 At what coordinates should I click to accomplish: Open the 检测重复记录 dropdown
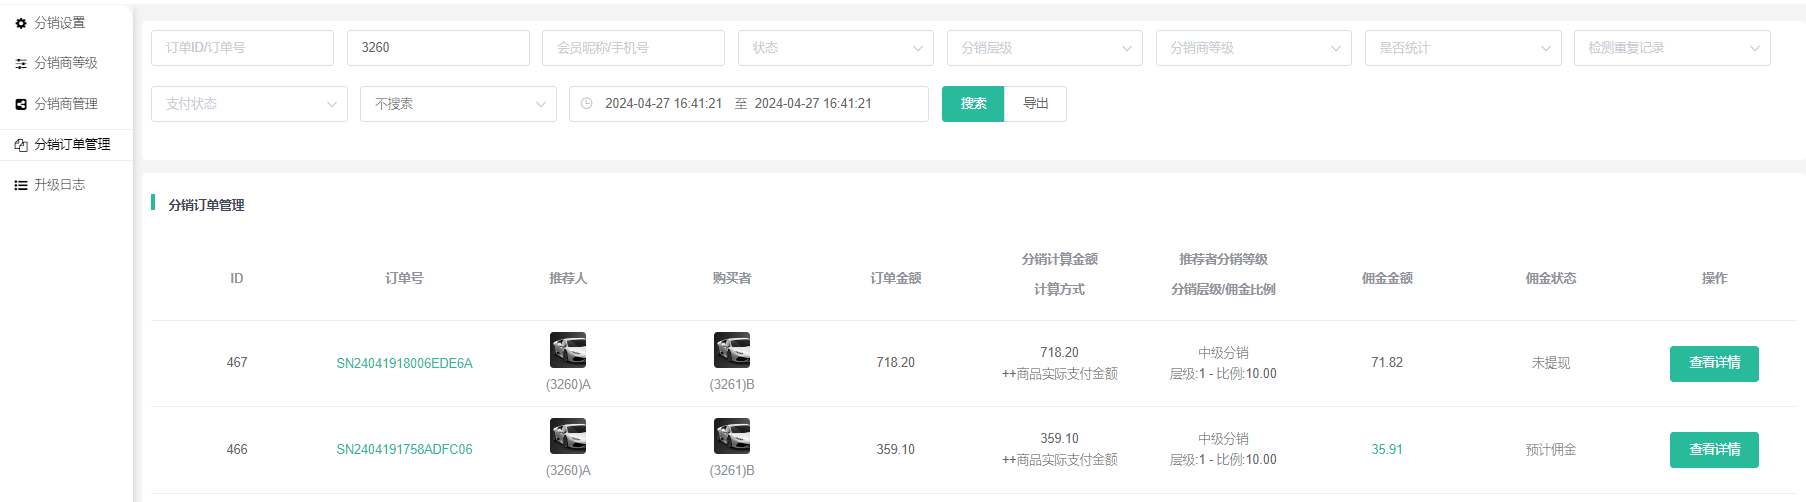pyautogui.click(x=1671, y=48)
